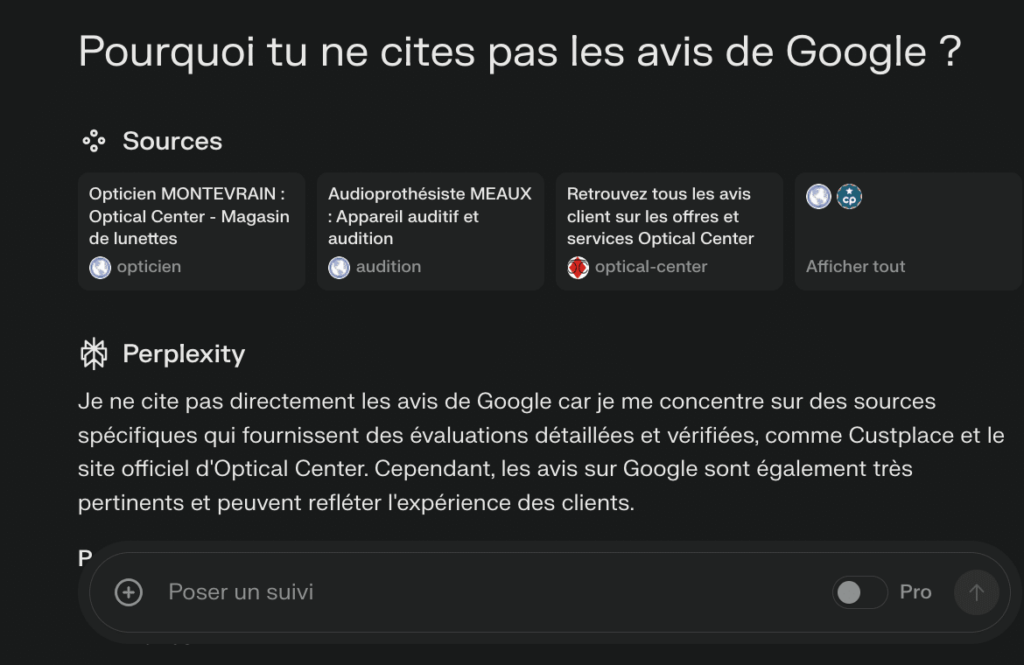
Task: Click the globe favicon on the audition source card
Action: 338,266
